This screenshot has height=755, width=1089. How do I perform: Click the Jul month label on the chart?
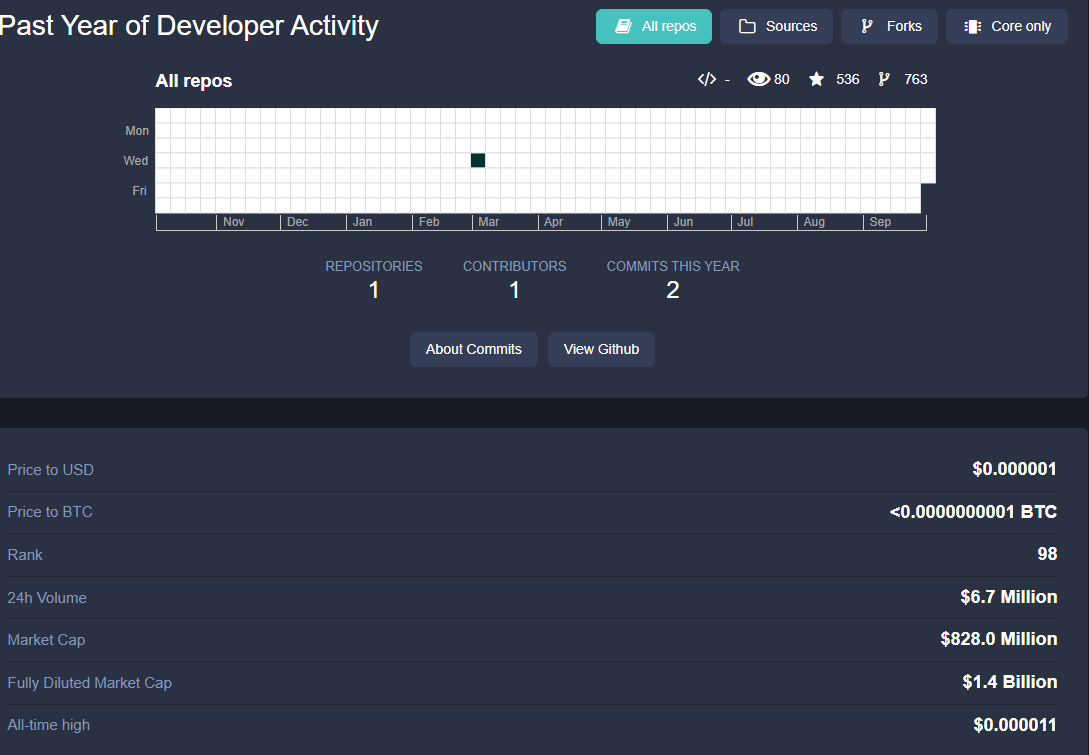click(x=745, y=222)
